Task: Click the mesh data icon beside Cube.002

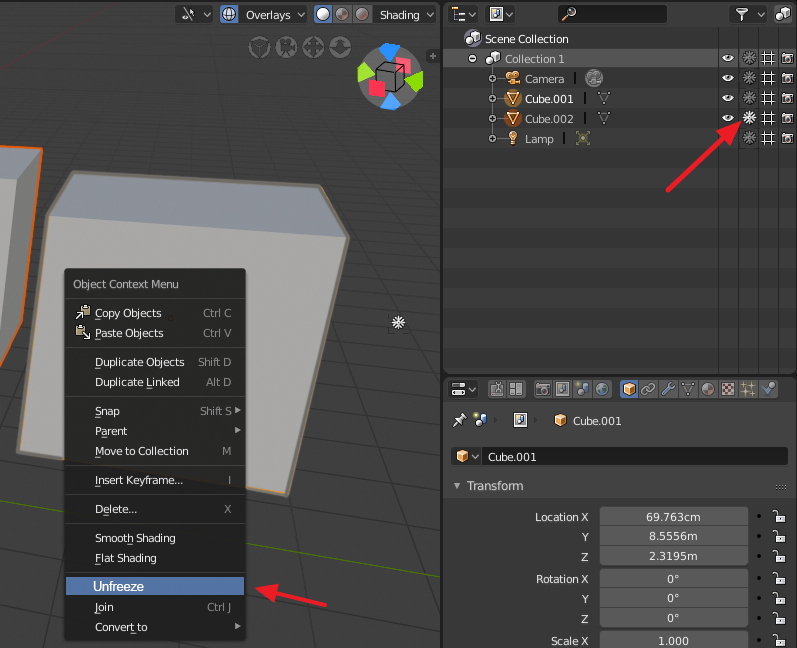Action: tap(604, 118)
